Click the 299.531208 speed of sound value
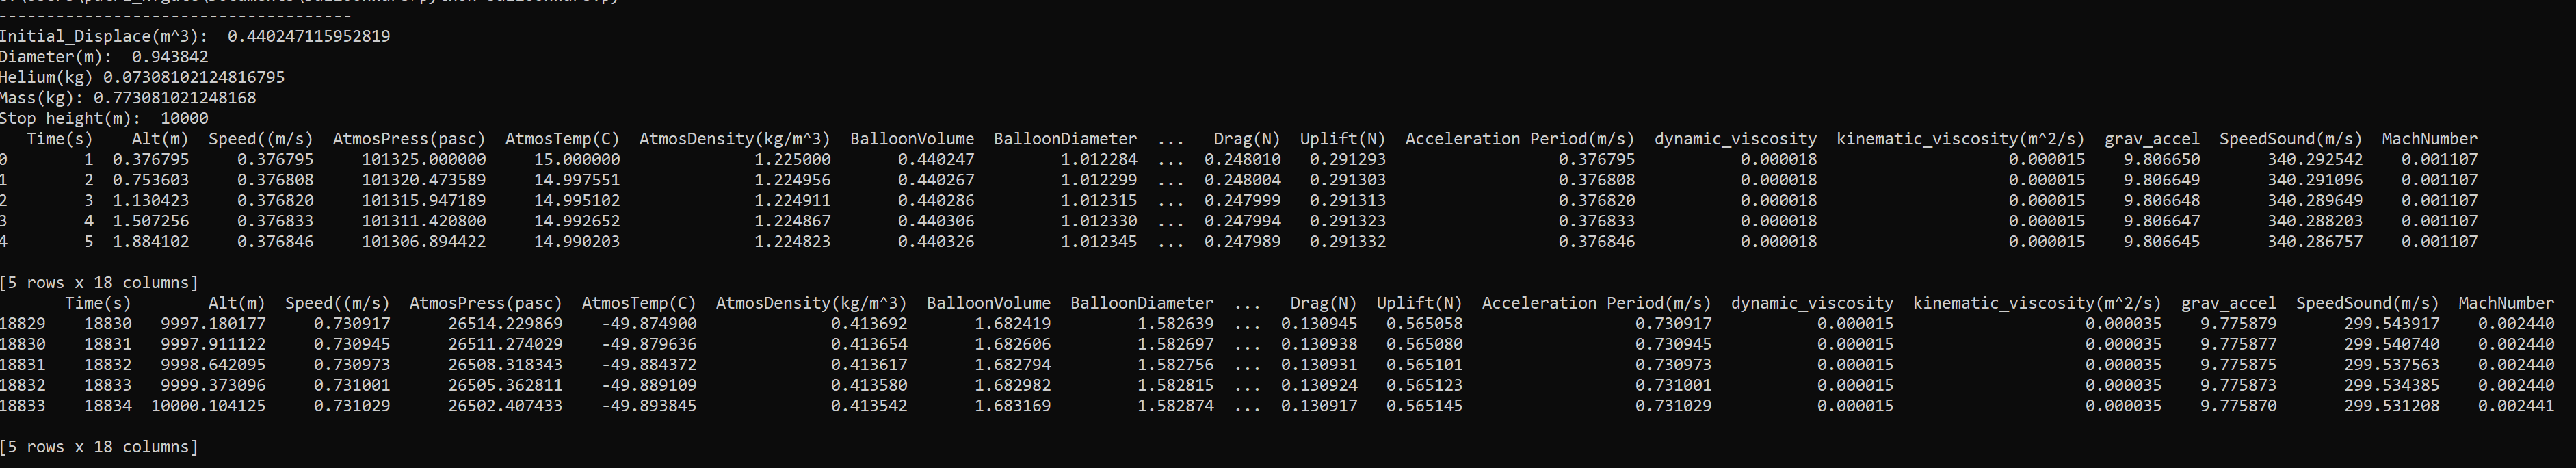 tap(2392, 406)
